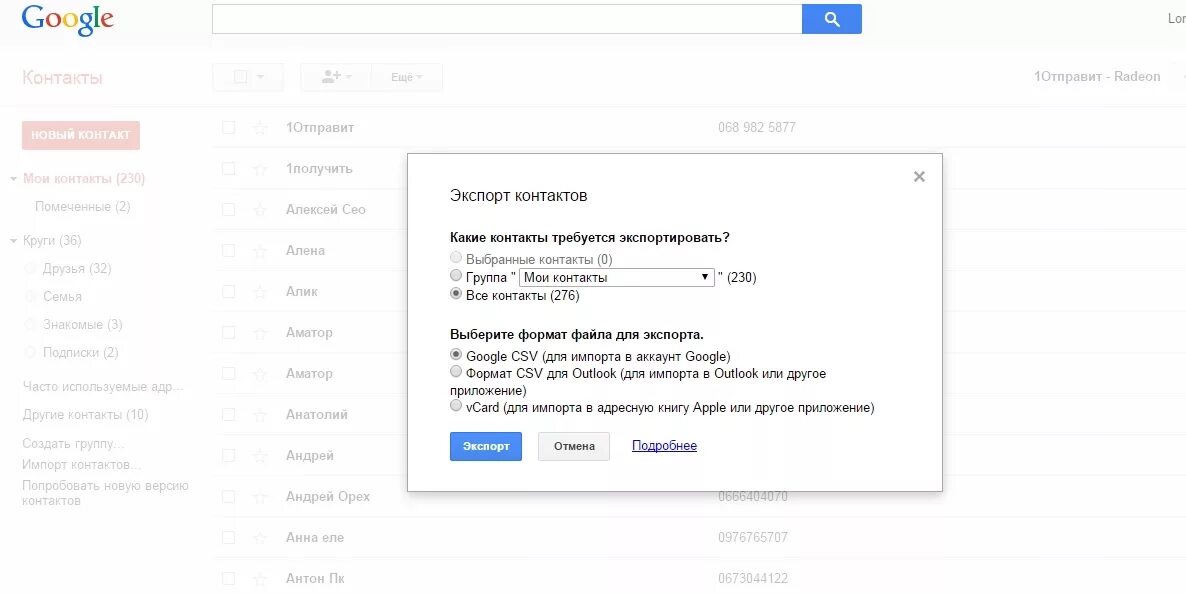Click into the Google search field
Screen dimensions: 1186x593
[507, 20]
